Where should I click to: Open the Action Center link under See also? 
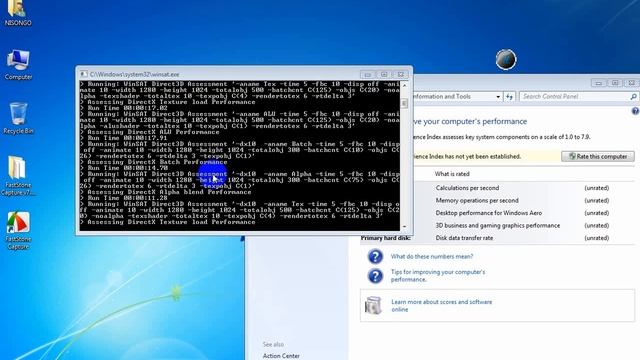(281, 356)
